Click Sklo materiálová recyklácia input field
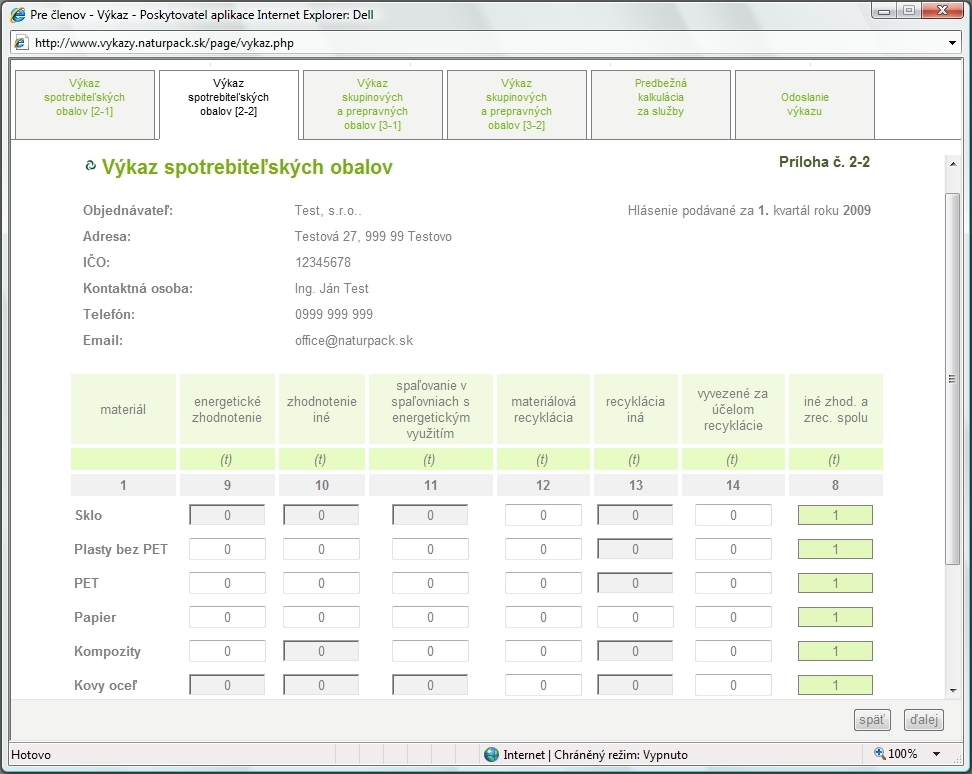The width and height of the screenshot is (972, 774). point(543,516)
